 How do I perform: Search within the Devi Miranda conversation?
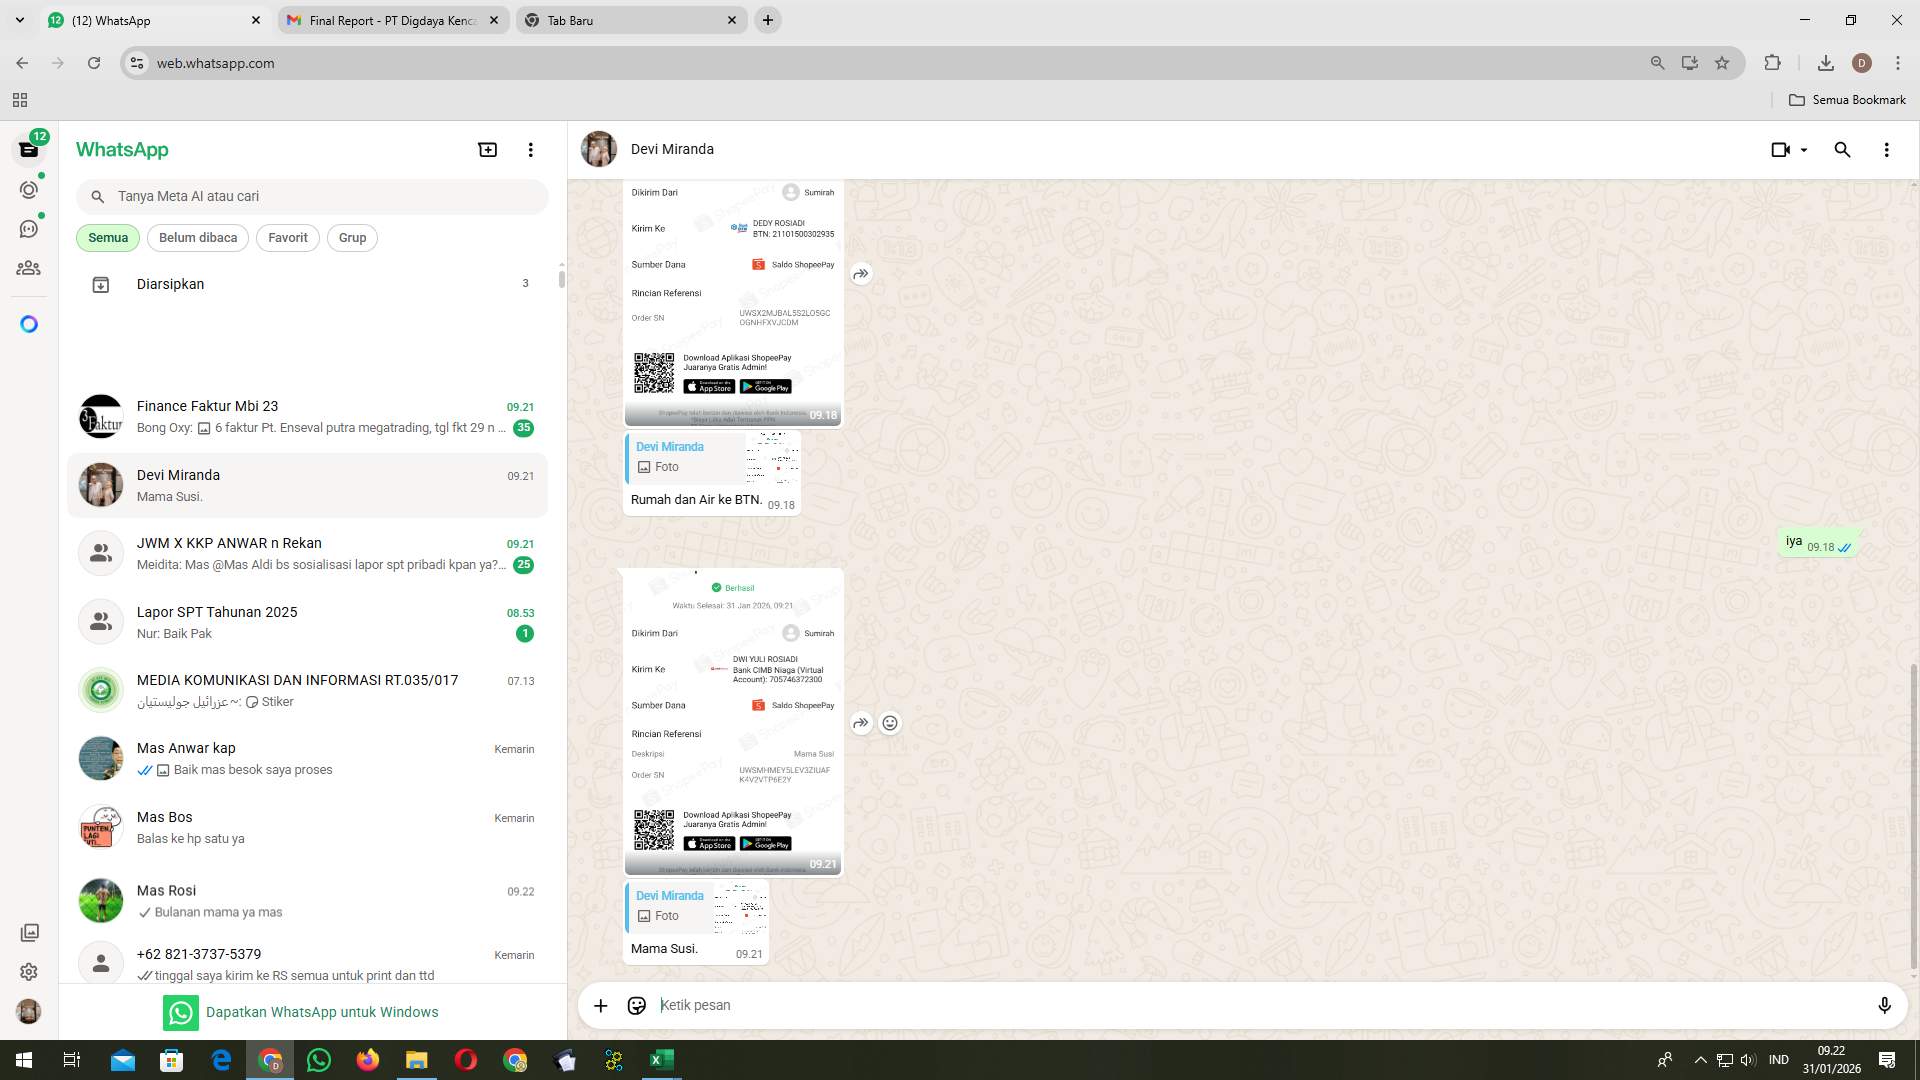point(1842,149)
